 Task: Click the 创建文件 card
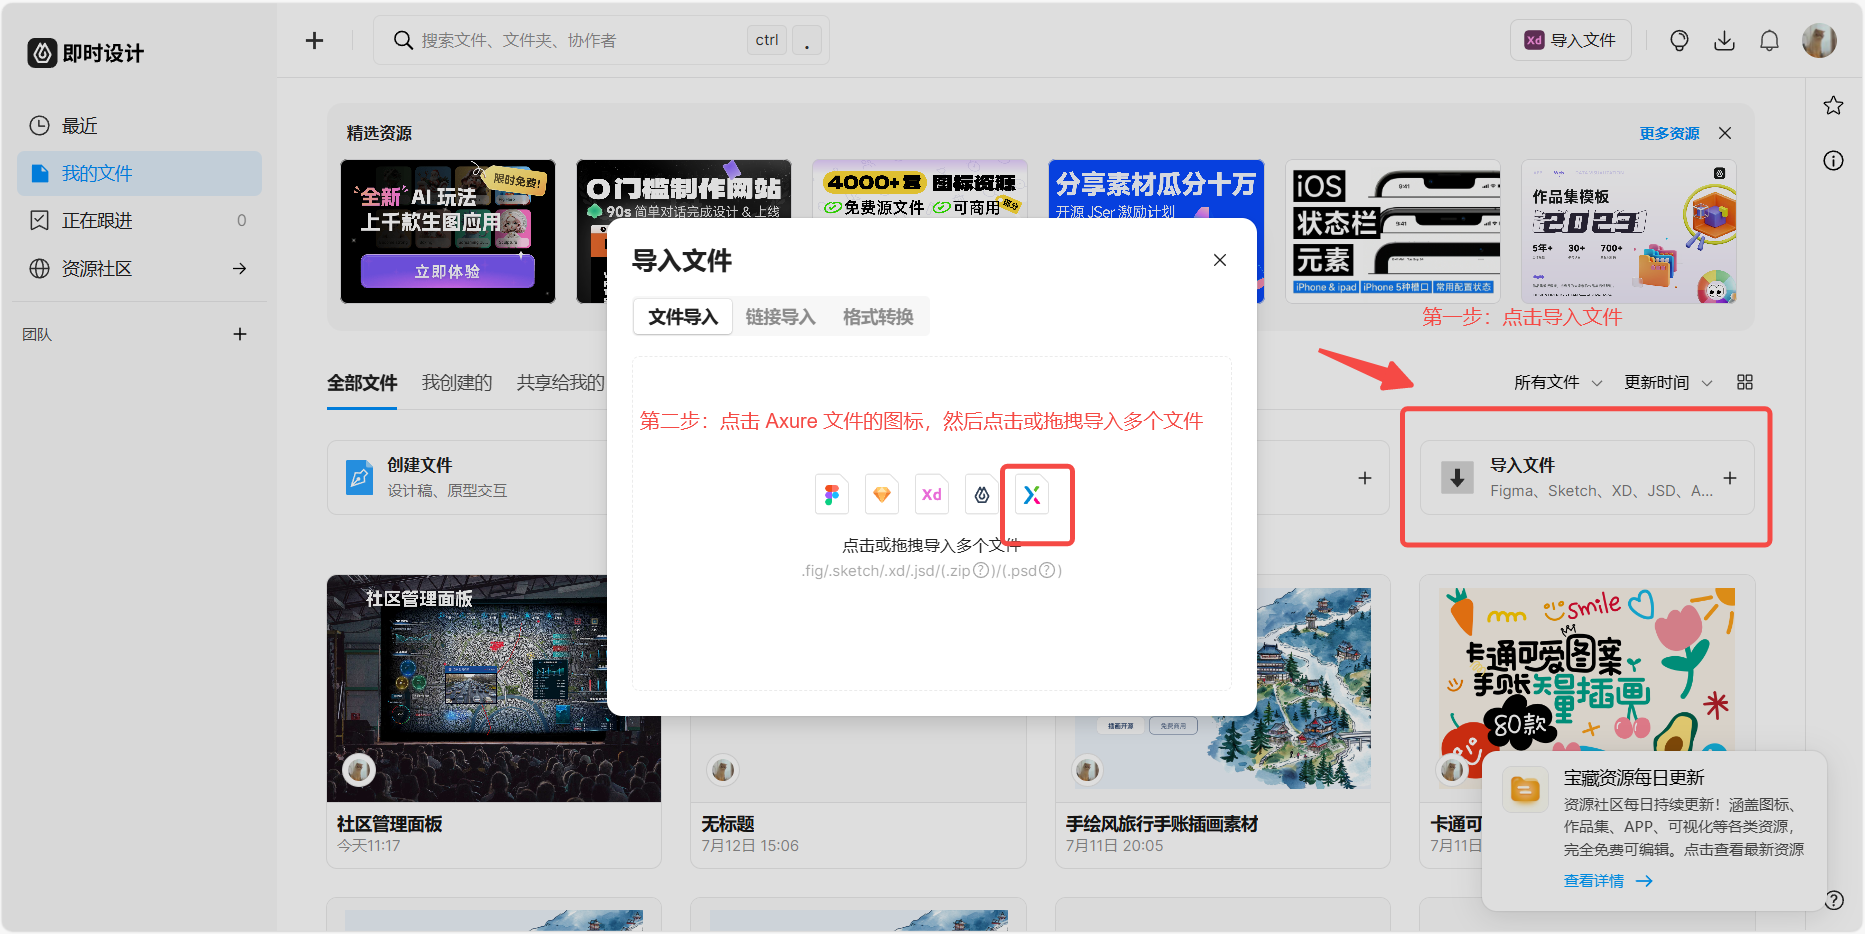click(x=467, y=478)
